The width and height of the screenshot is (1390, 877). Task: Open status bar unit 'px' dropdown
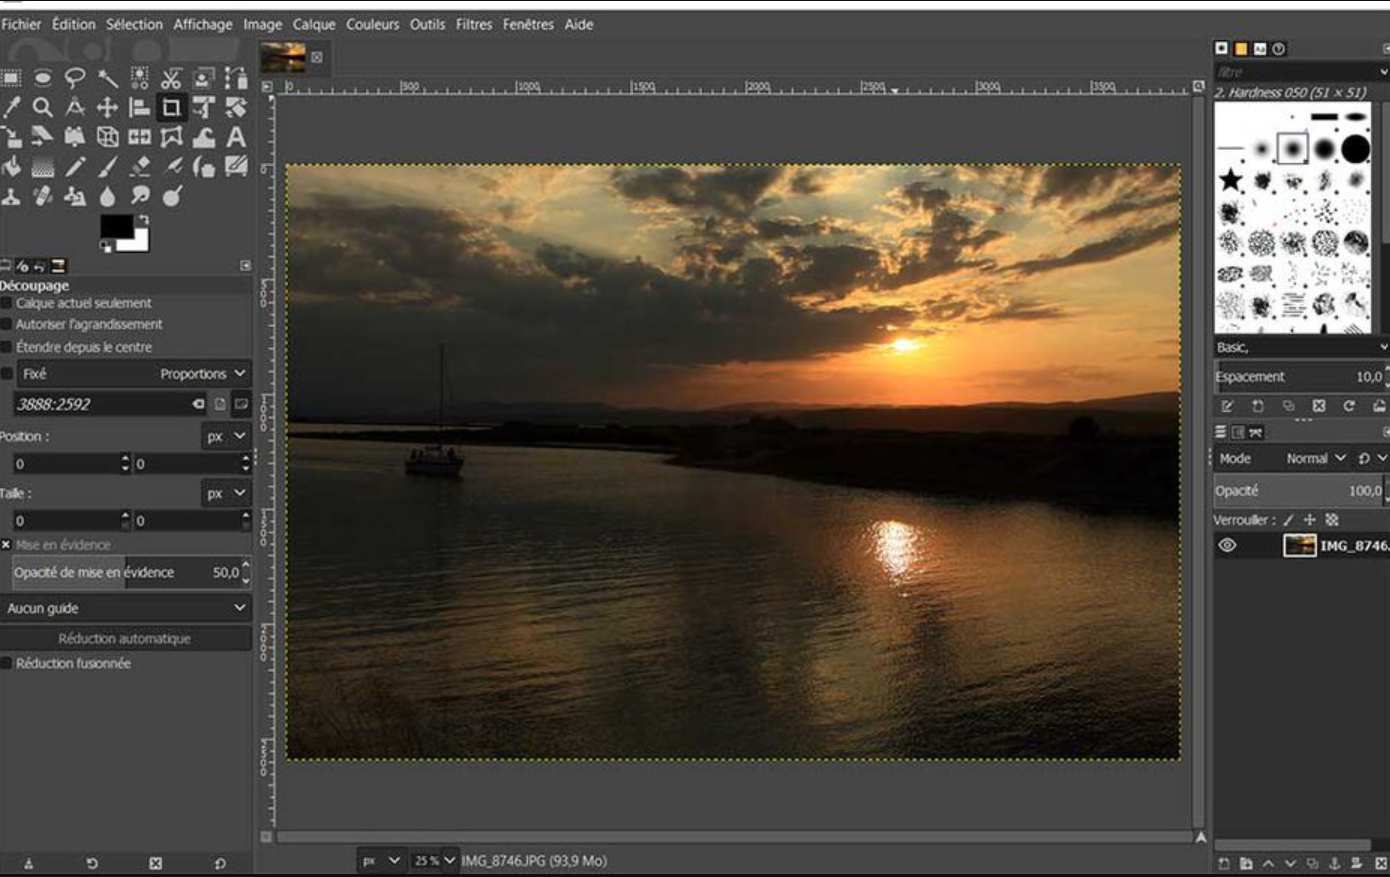[381, 860]
